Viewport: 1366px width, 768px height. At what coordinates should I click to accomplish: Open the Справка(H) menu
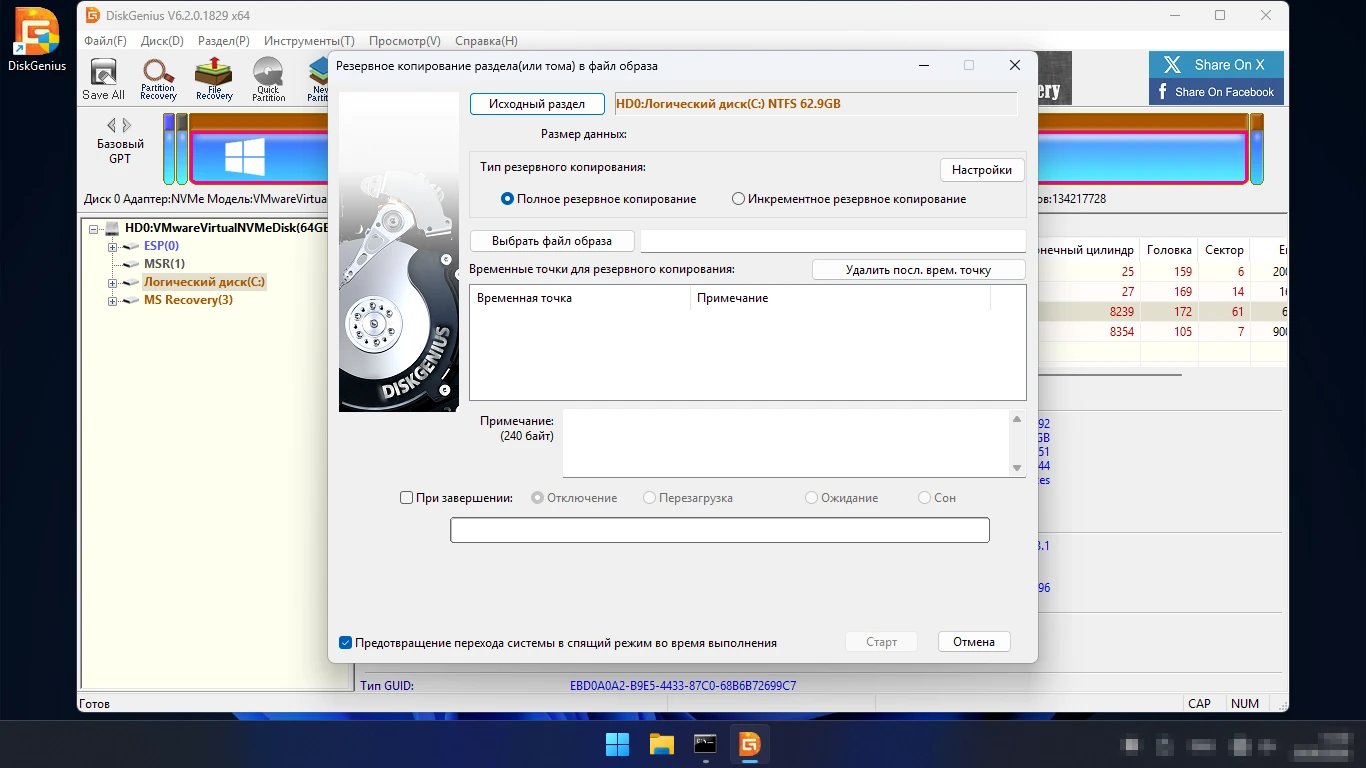click(x=486, y=41)
